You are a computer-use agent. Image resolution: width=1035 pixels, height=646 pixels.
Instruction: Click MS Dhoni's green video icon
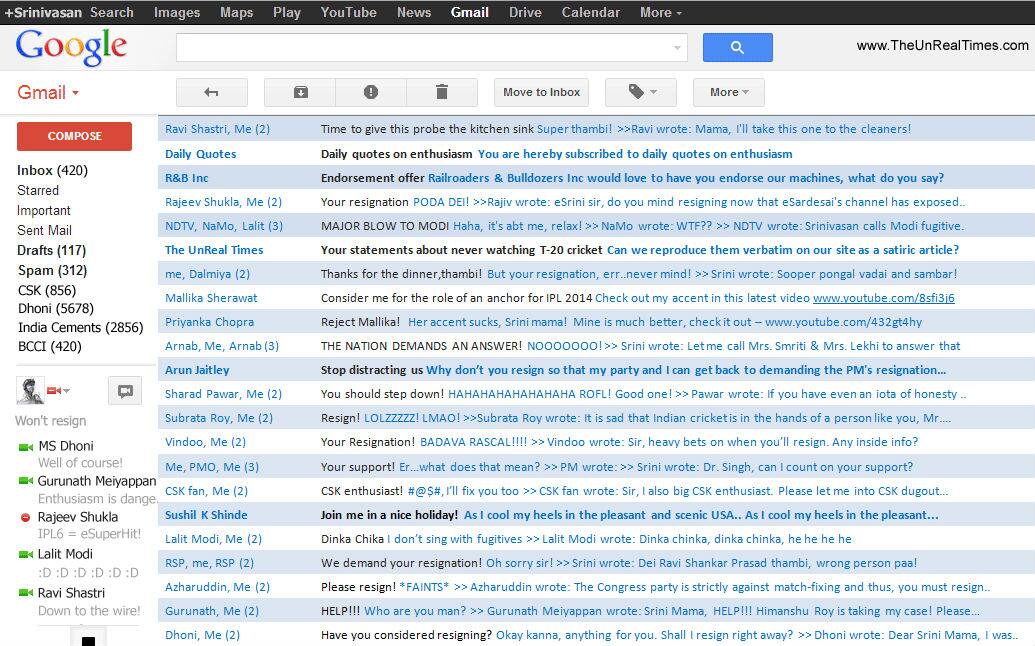pyautogui.click(x=26, y=447)
